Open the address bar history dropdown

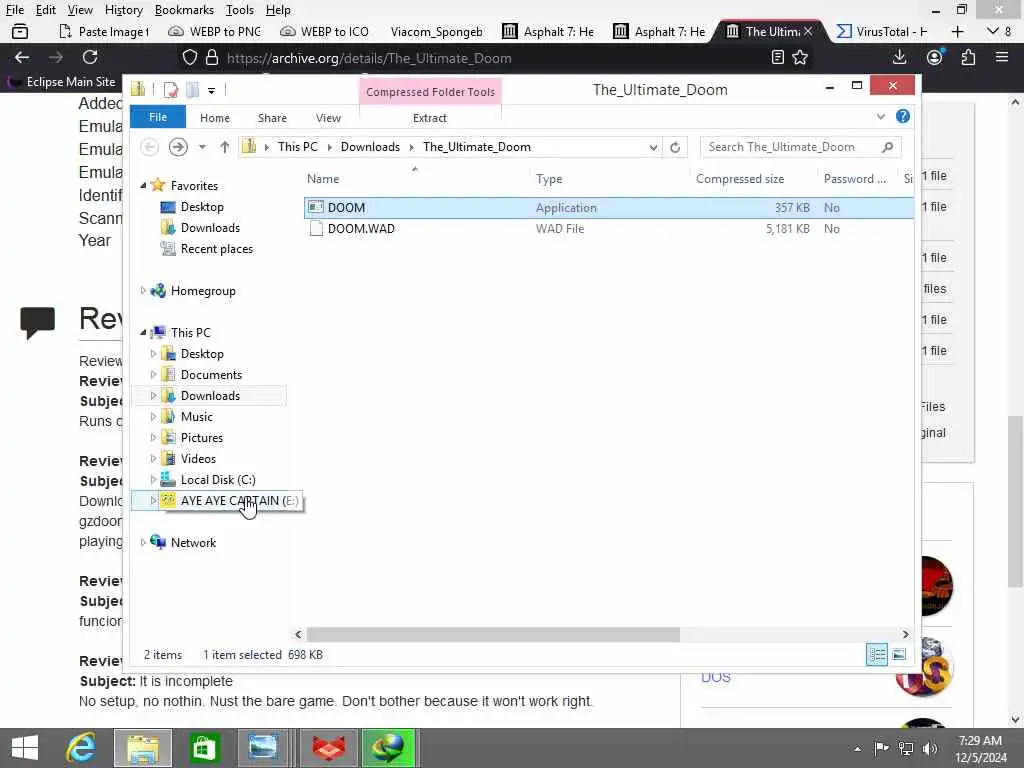(x=652, y=147)
